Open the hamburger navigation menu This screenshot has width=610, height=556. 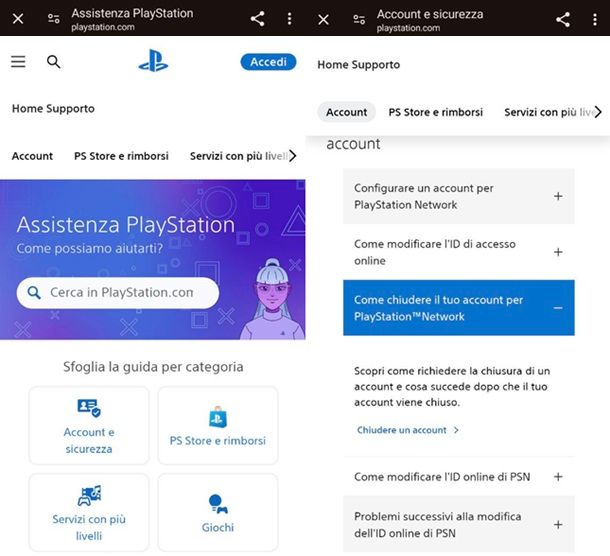pos(18,61)
